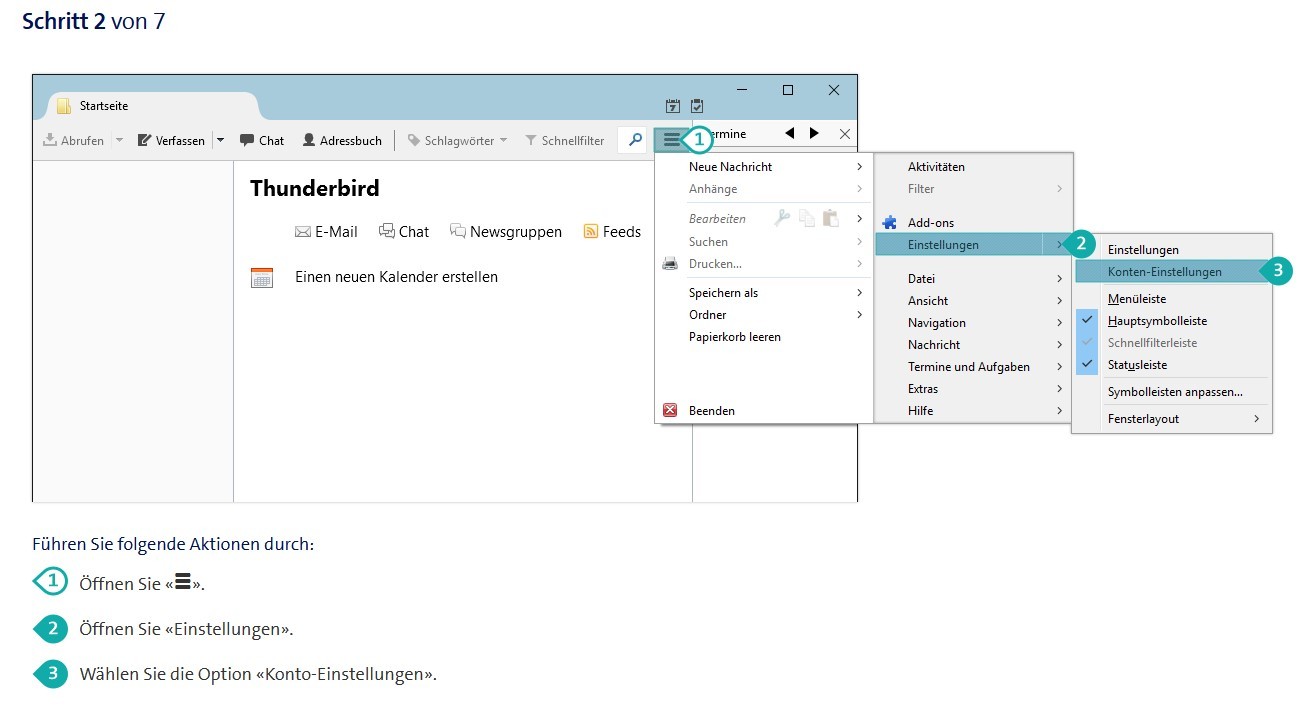
Task: Toggle the Statusleiste checkmark
Action: pyautogui.click(x=1087, y=365)
